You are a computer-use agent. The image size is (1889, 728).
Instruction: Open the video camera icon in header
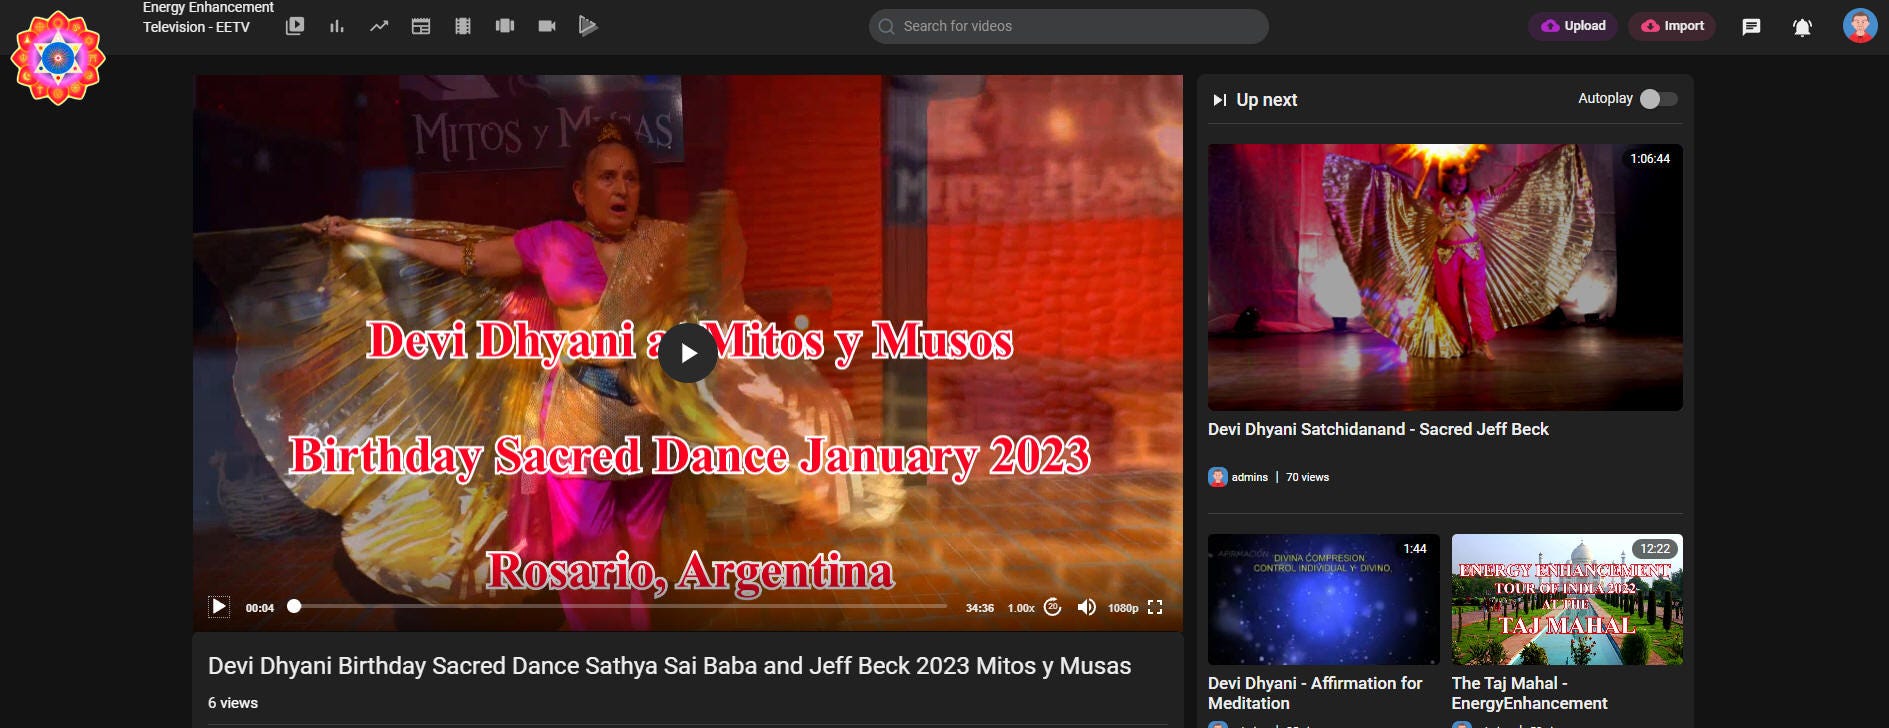coord(547,26)
